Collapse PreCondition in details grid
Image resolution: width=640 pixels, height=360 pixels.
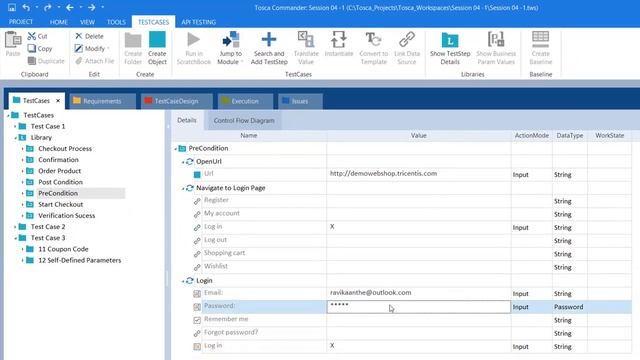click(176, 149)
